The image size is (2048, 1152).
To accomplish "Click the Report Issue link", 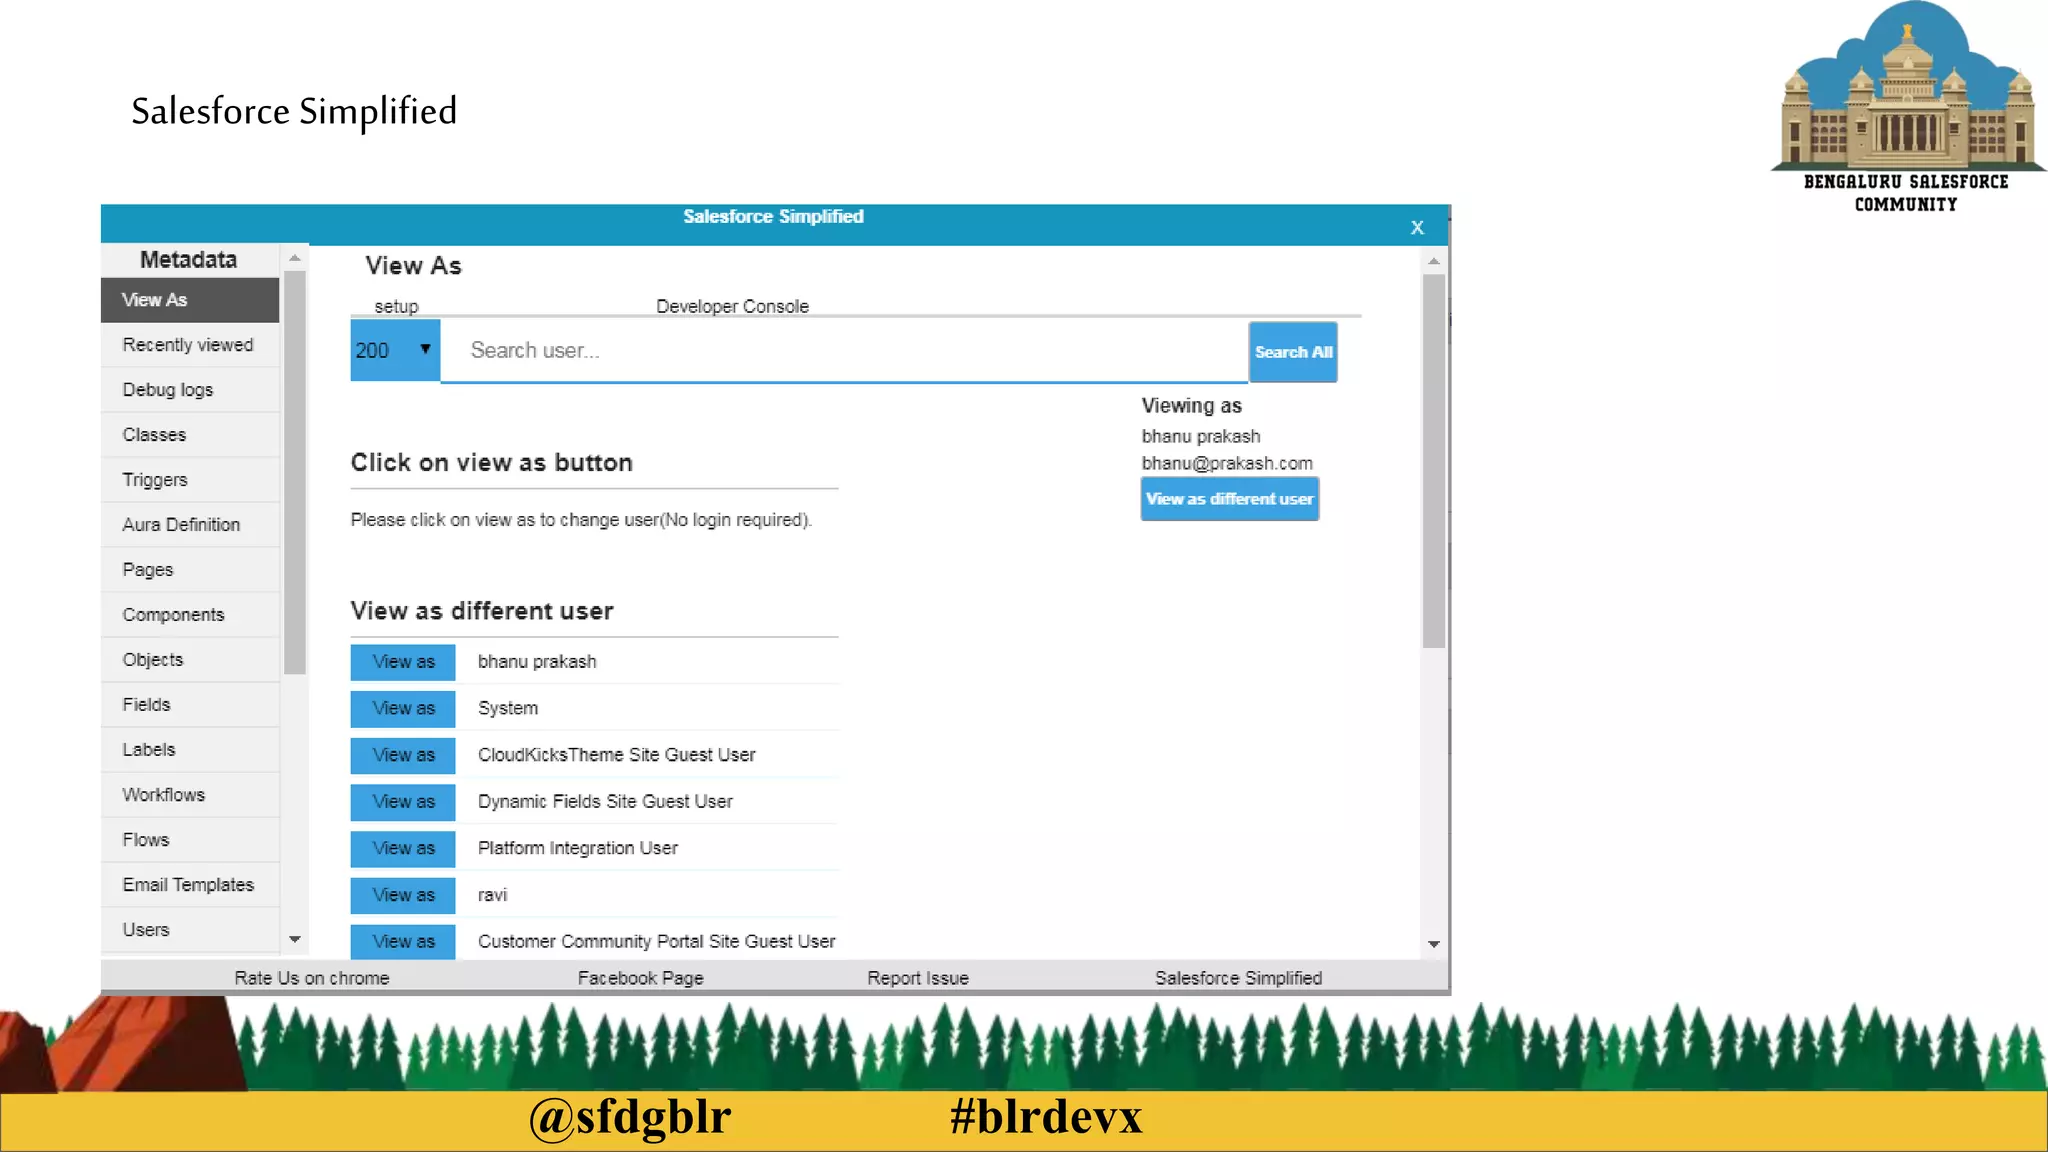I will (x=917, y=978).
